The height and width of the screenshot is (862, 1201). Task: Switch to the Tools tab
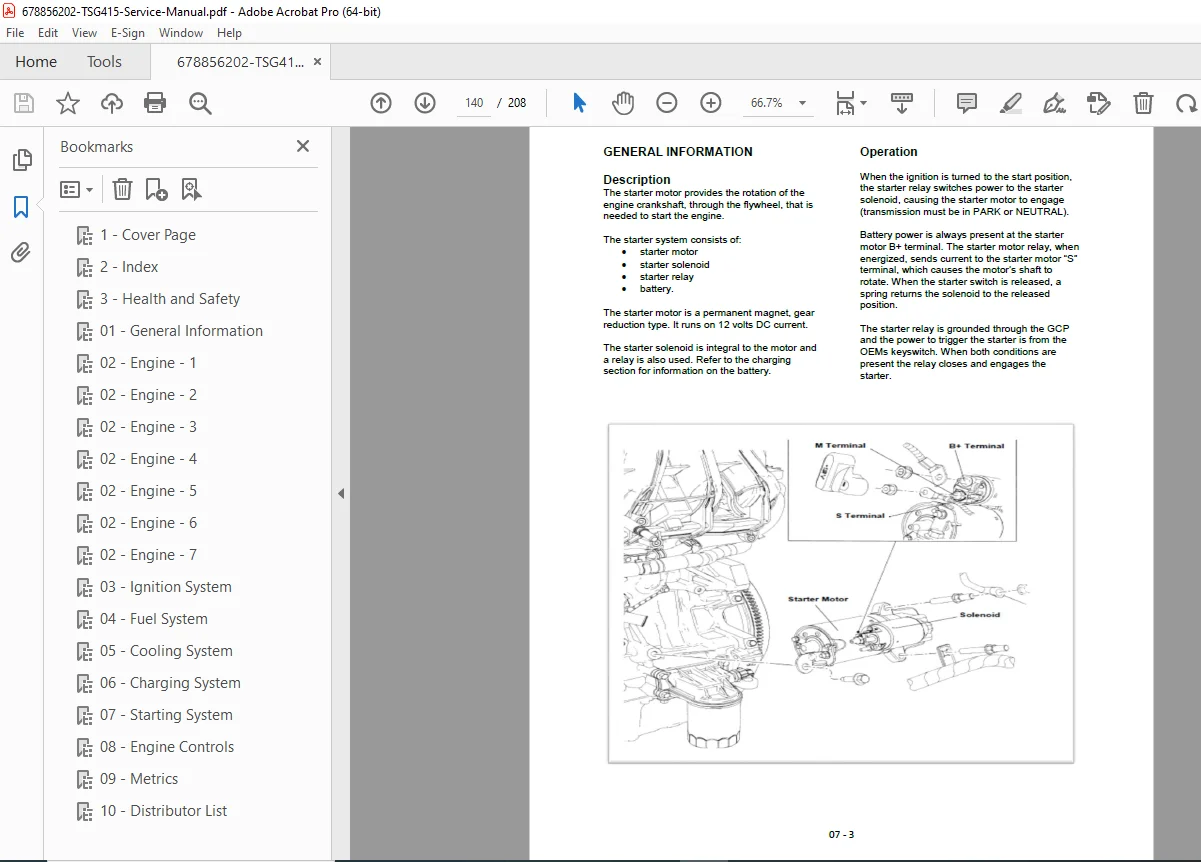tap(104, 61)
